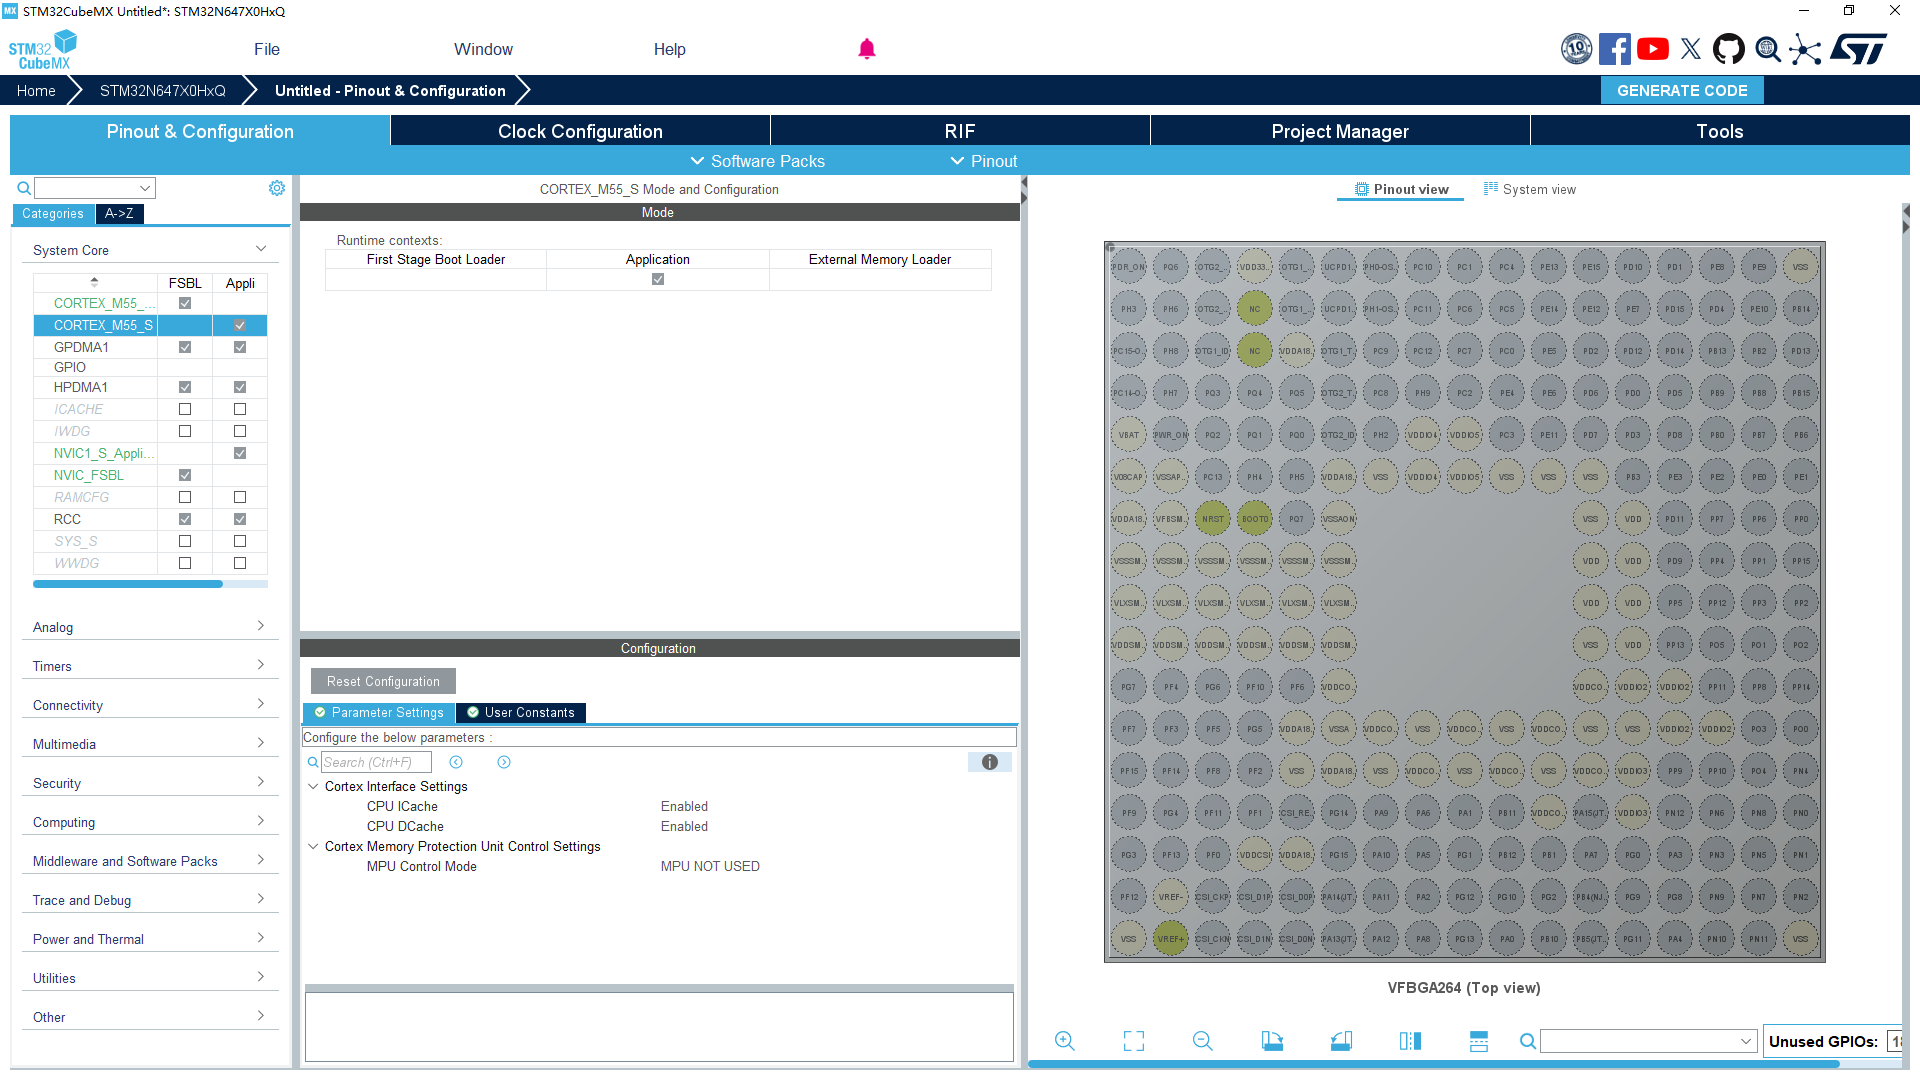Toggle RCC Appli checkbox
Image resolution: width=1920 pixels, height=1080 pixels.
coord(240,519)
